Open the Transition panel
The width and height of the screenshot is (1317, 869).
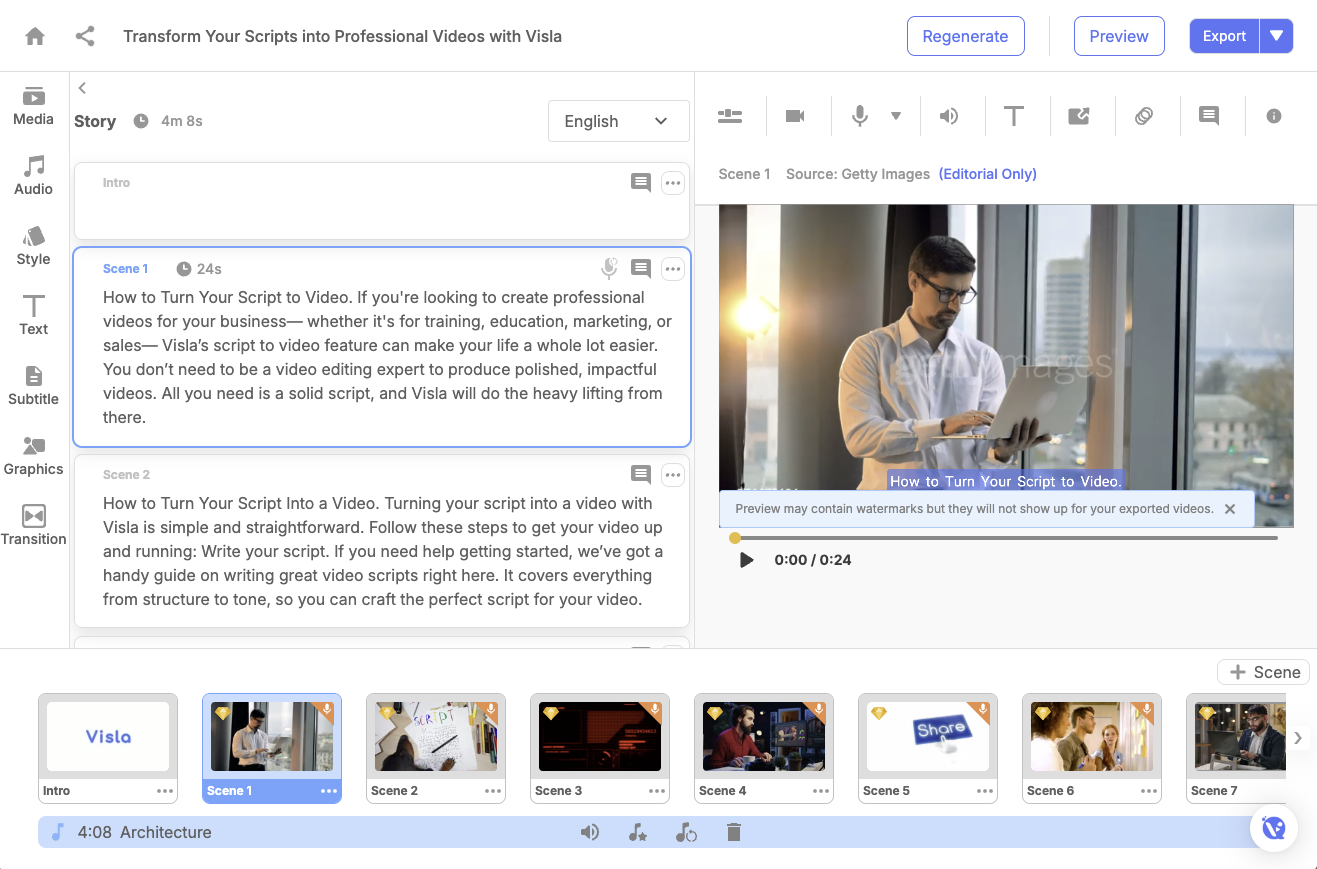pos(33,525)
